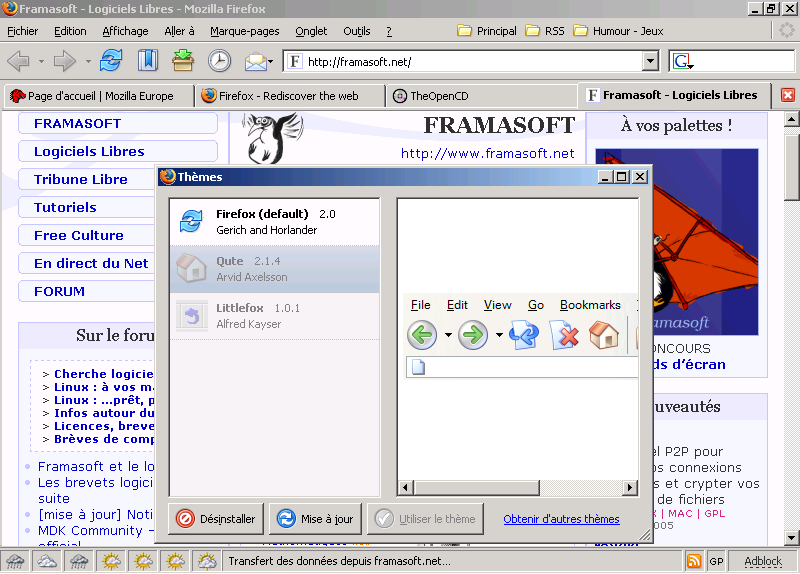800x574 pixels.
Task: Click the Google search engine icon
Action: pyautogui.click(x=682, y=62)
